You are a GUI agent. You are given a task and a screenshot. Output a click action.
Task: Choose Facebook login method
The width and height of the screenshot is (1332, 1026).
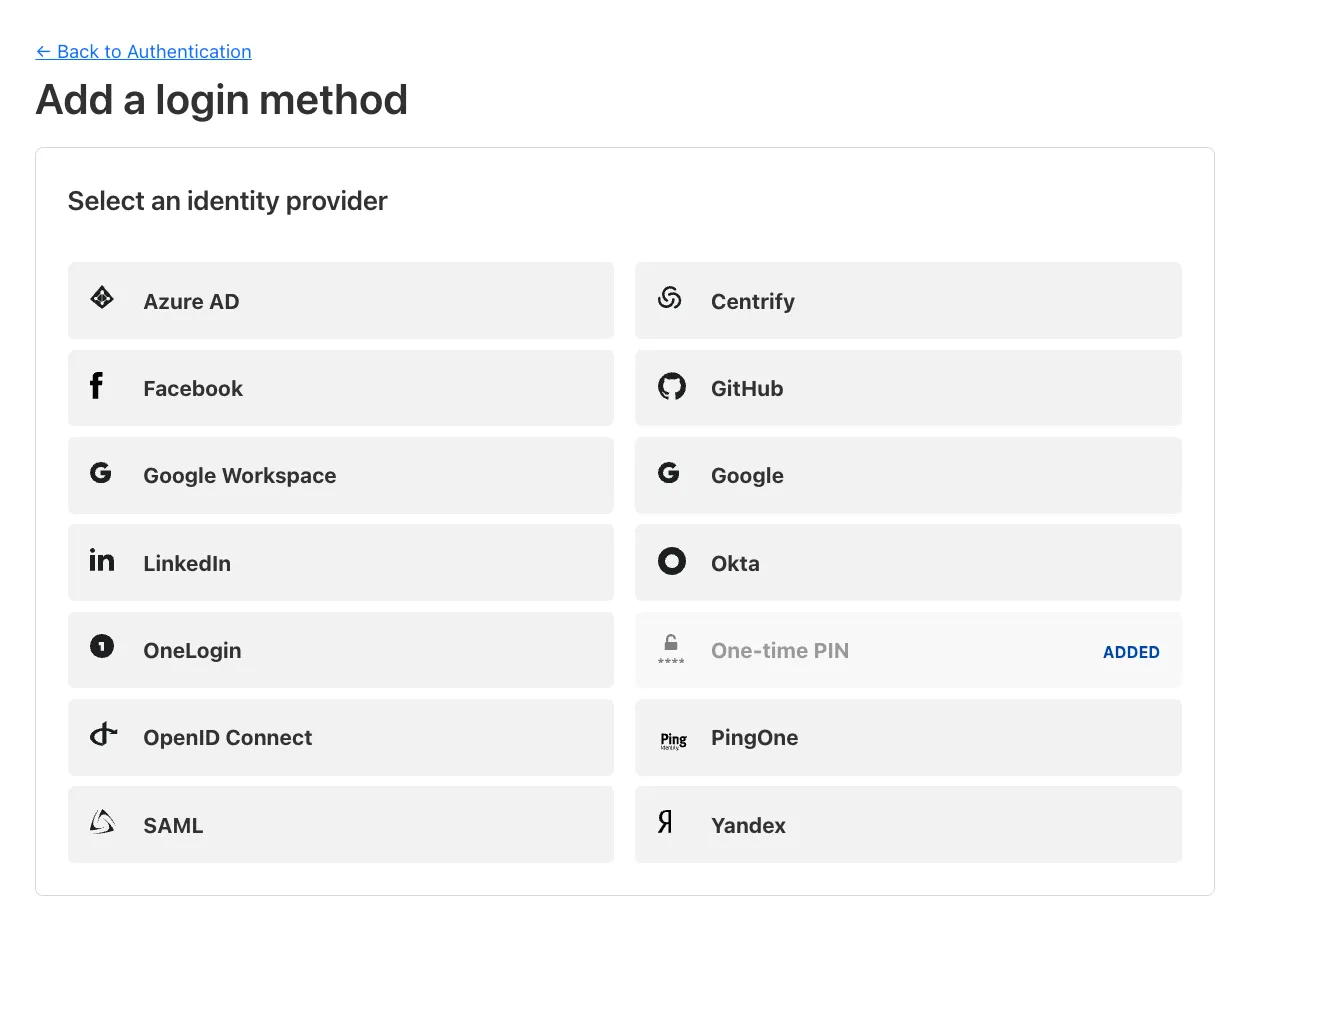pos(341,388)
